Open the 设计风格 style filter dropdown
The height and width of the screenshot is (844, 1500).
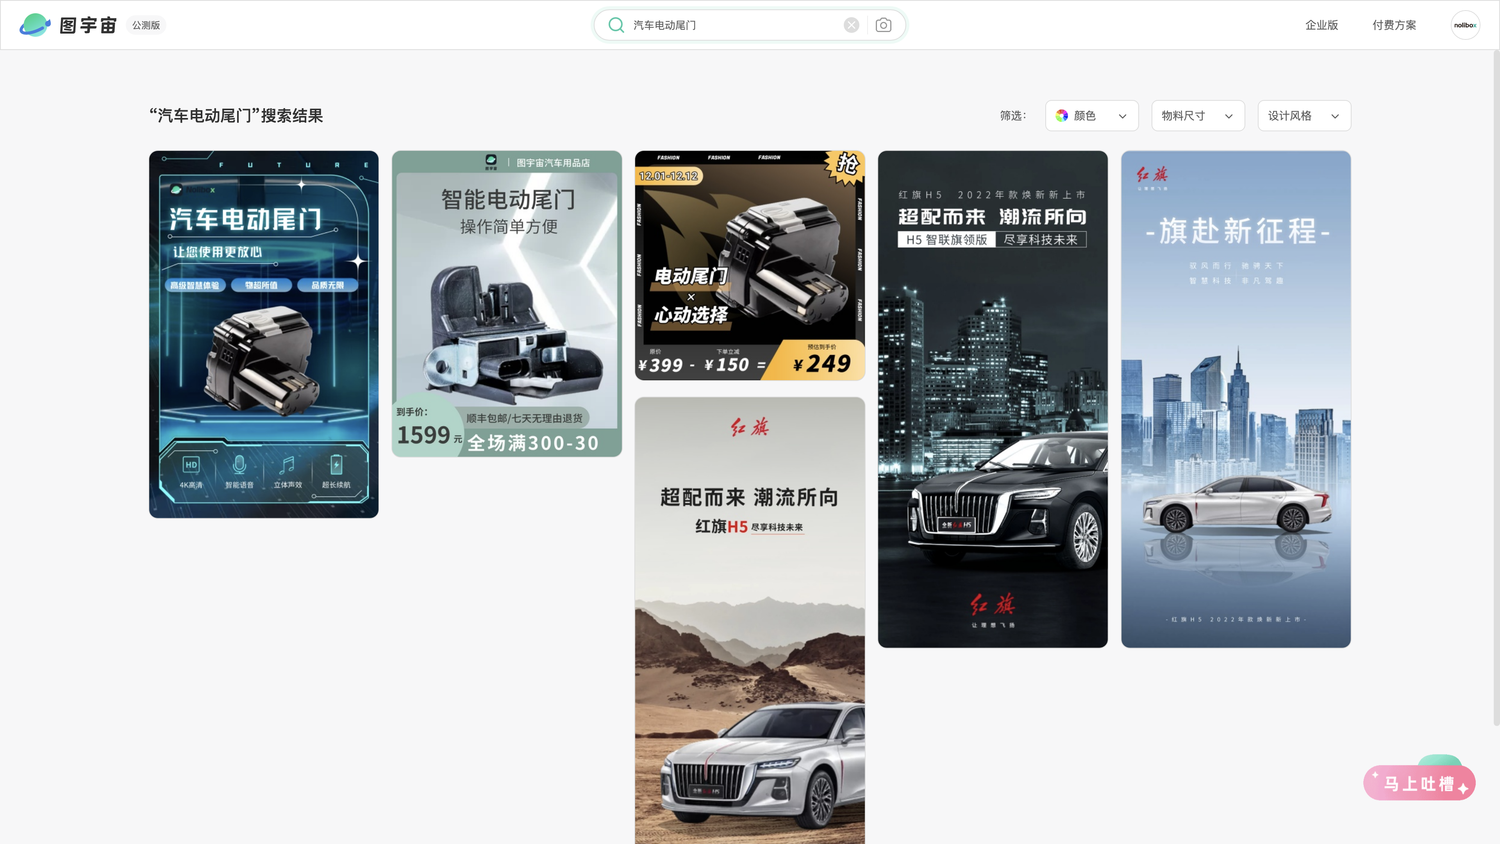(1304, 116)
